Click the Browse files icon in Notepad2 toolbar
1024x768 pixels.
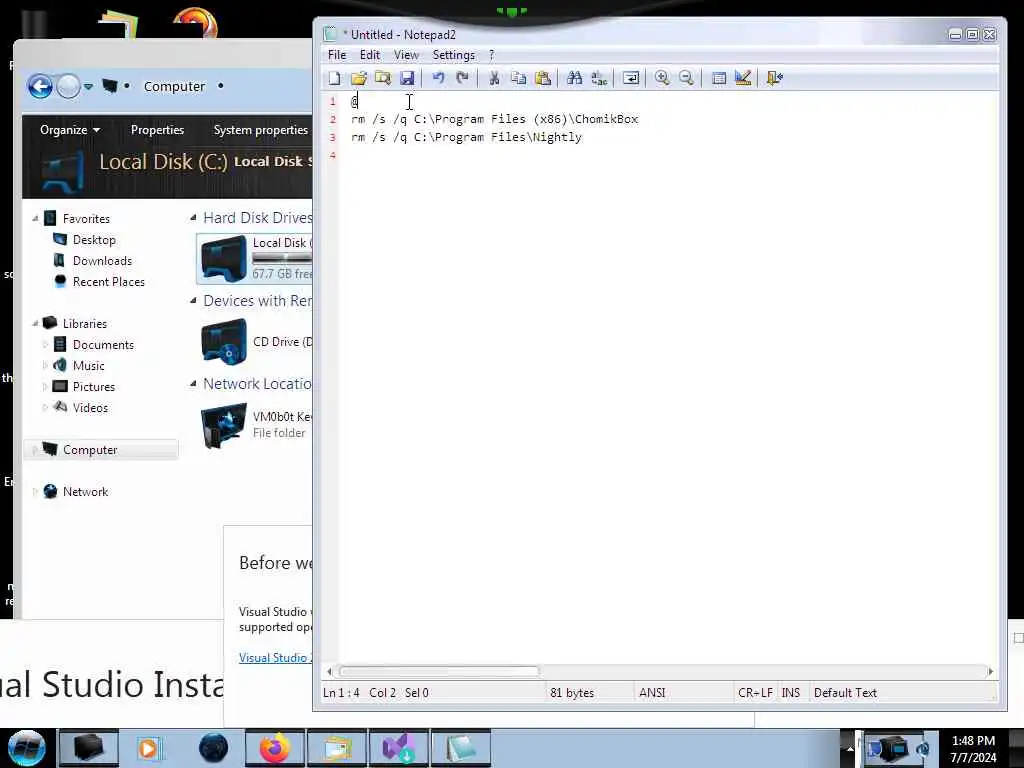click(383, 78)
